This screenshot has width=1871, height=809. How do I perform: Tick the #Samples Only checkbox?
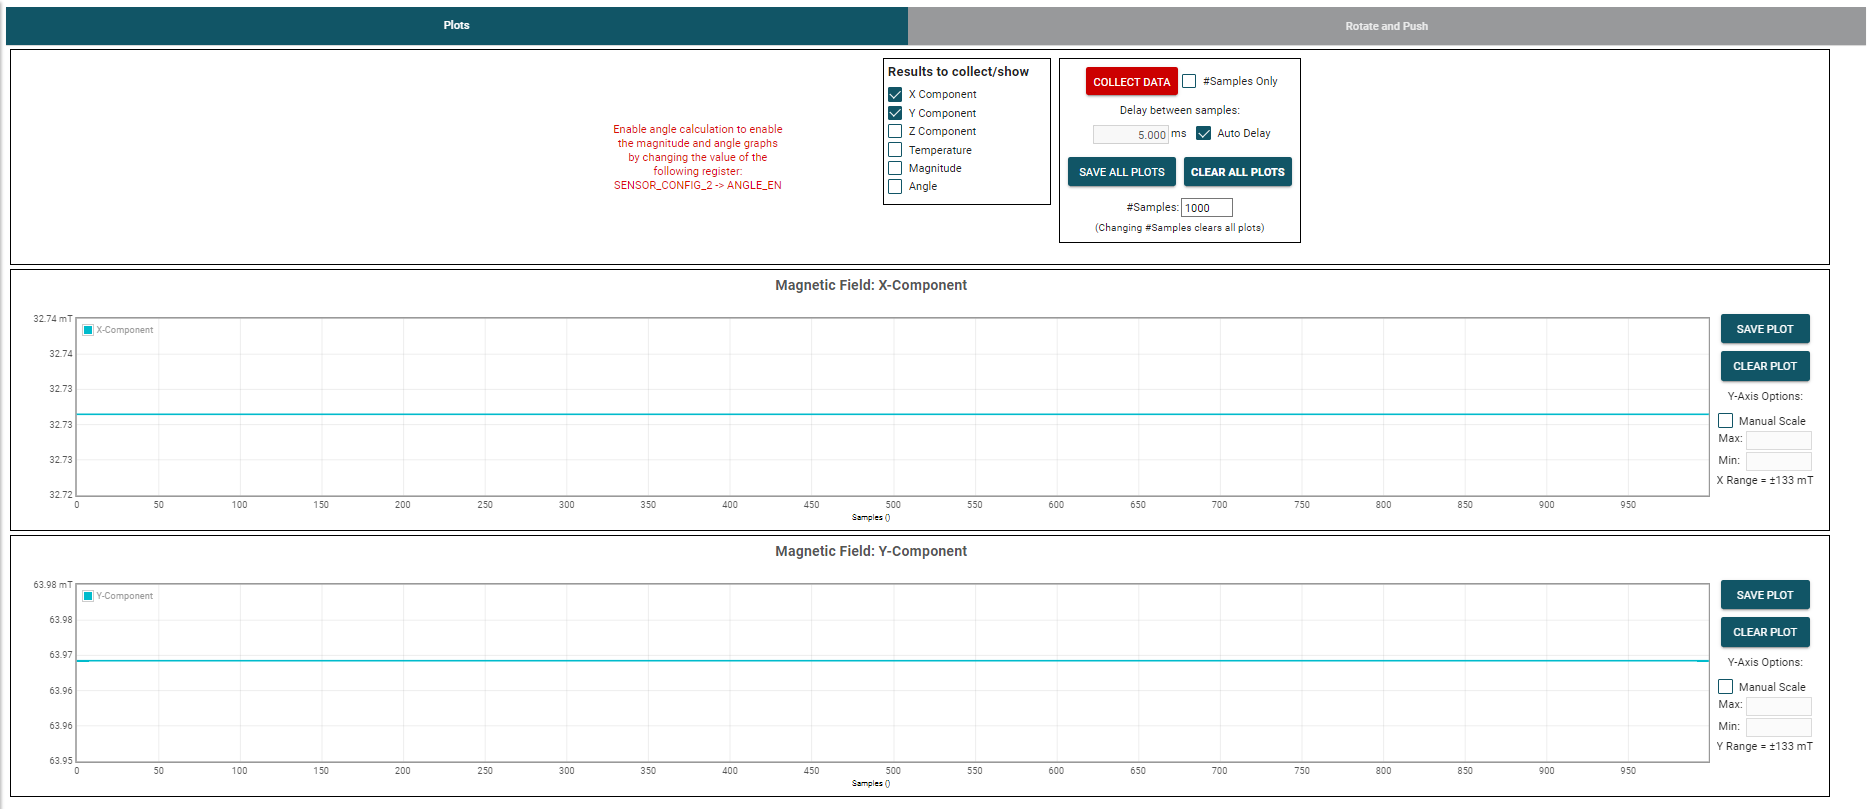coord(1189,81)
